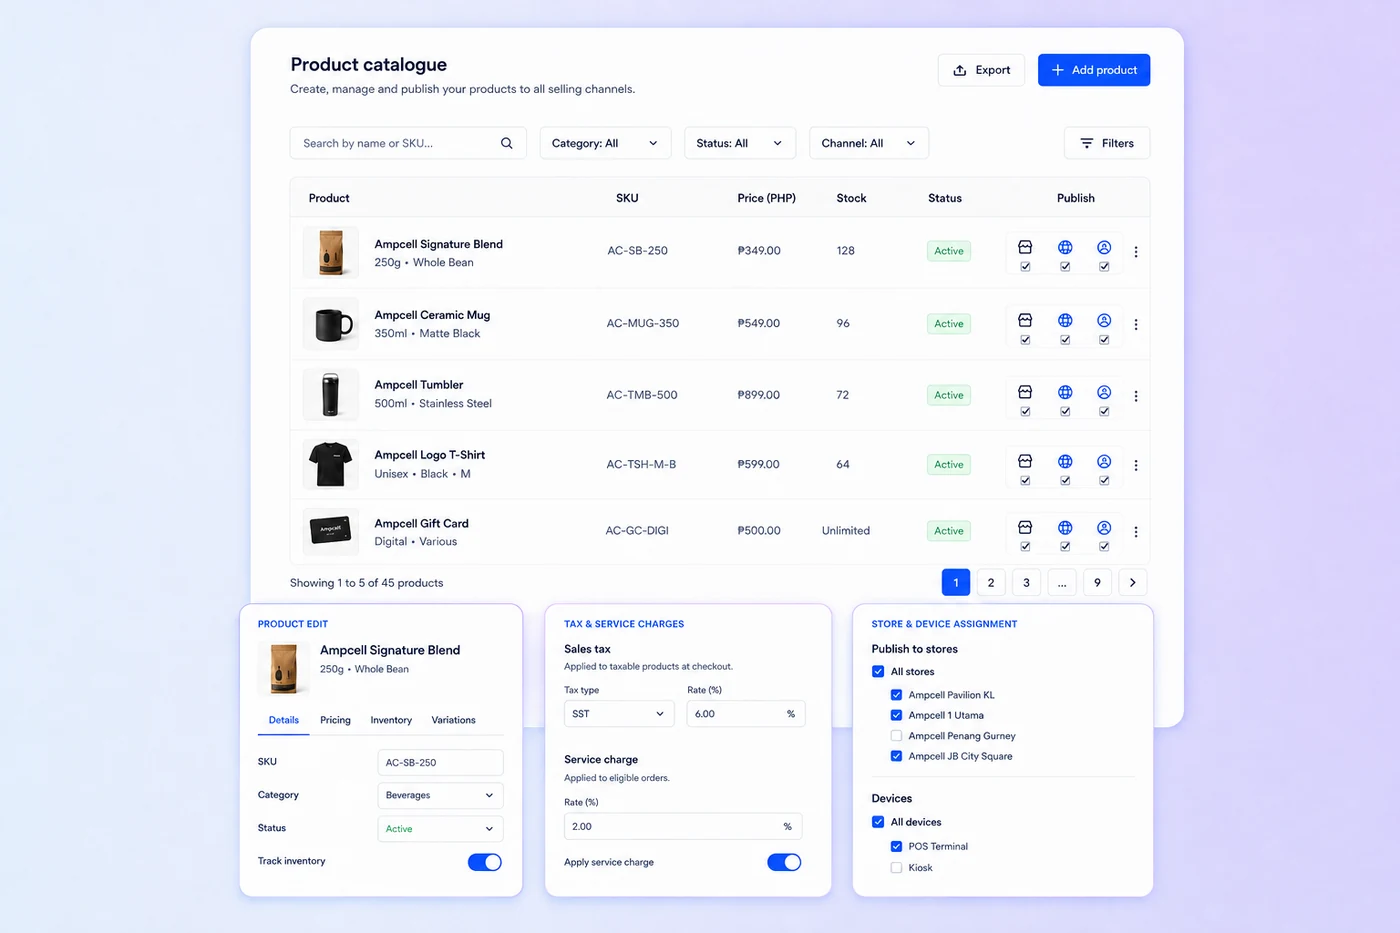This screenshot has height=933, width=1400.
Task: Go to next page with the arrow
Action: point(1132,582)
